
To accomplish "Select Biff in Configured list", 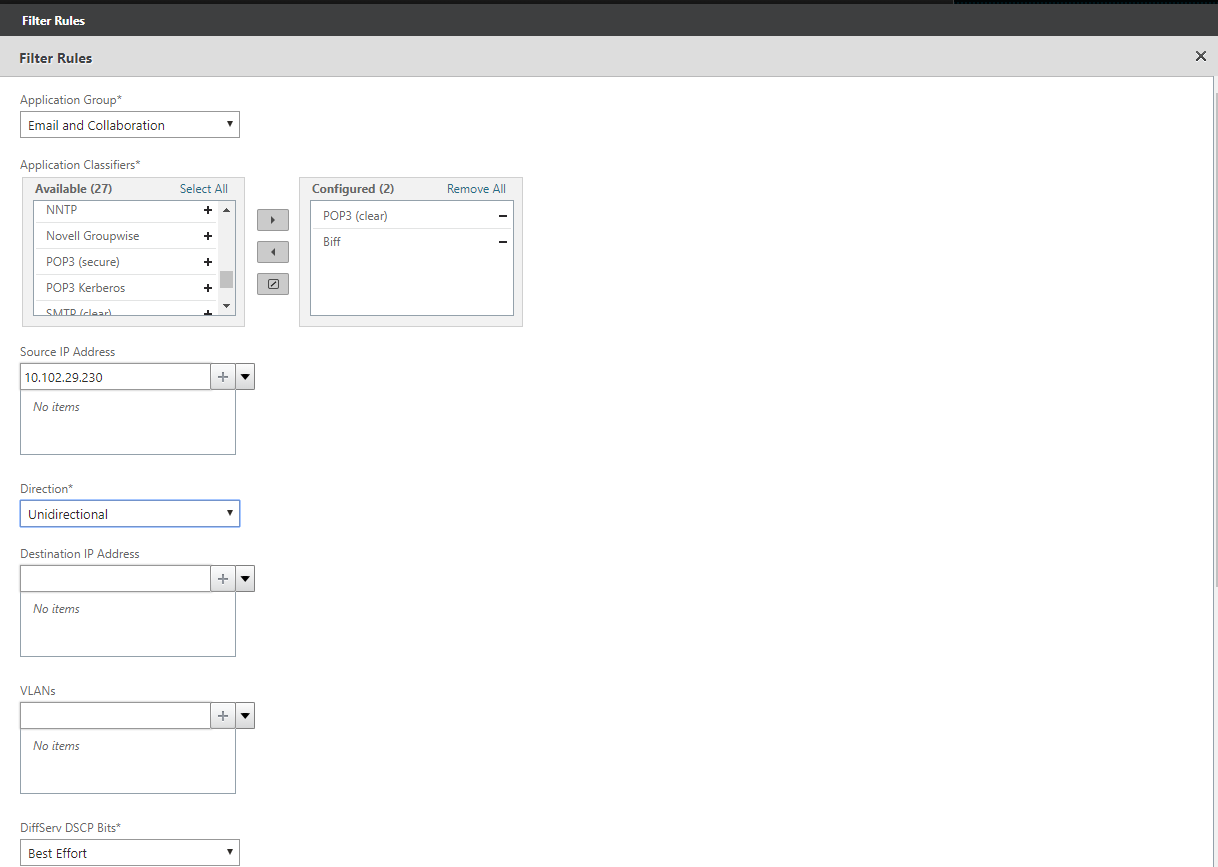I will 412,242.
